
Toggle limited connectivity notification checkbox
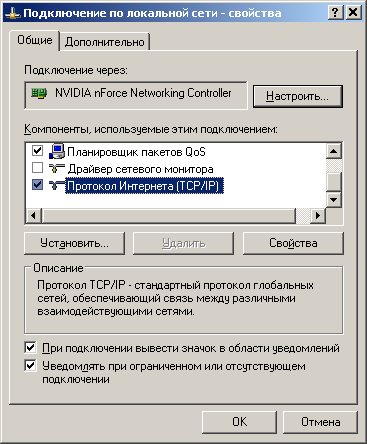[30, 366]
